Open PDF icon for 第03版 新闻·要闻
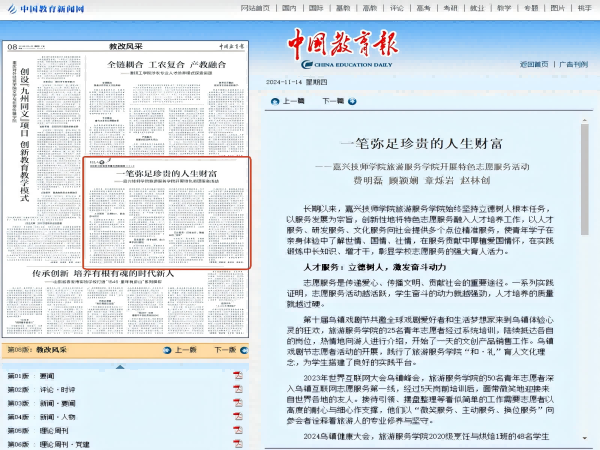Viewport: 600px width, 450px height. (x=238, y=403)
